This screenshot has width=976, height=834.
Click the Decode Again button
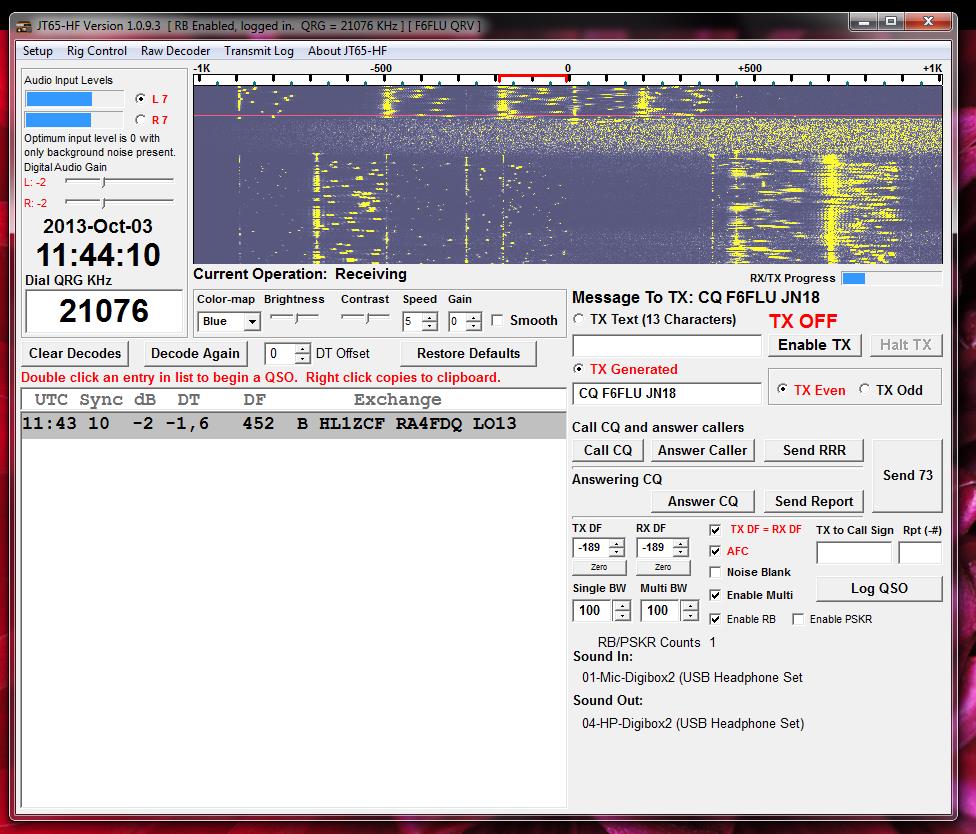click(195, 354)
